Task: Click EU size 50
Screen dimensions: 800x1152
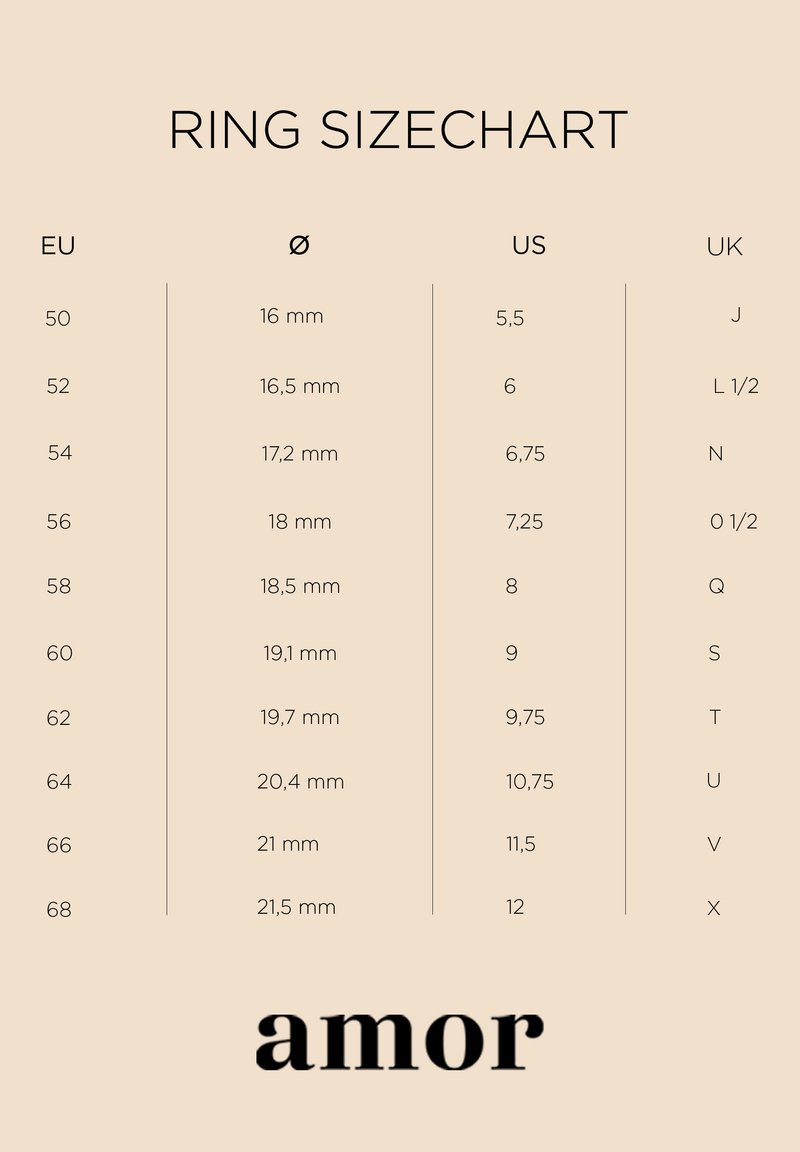Action: pos(58,319)
